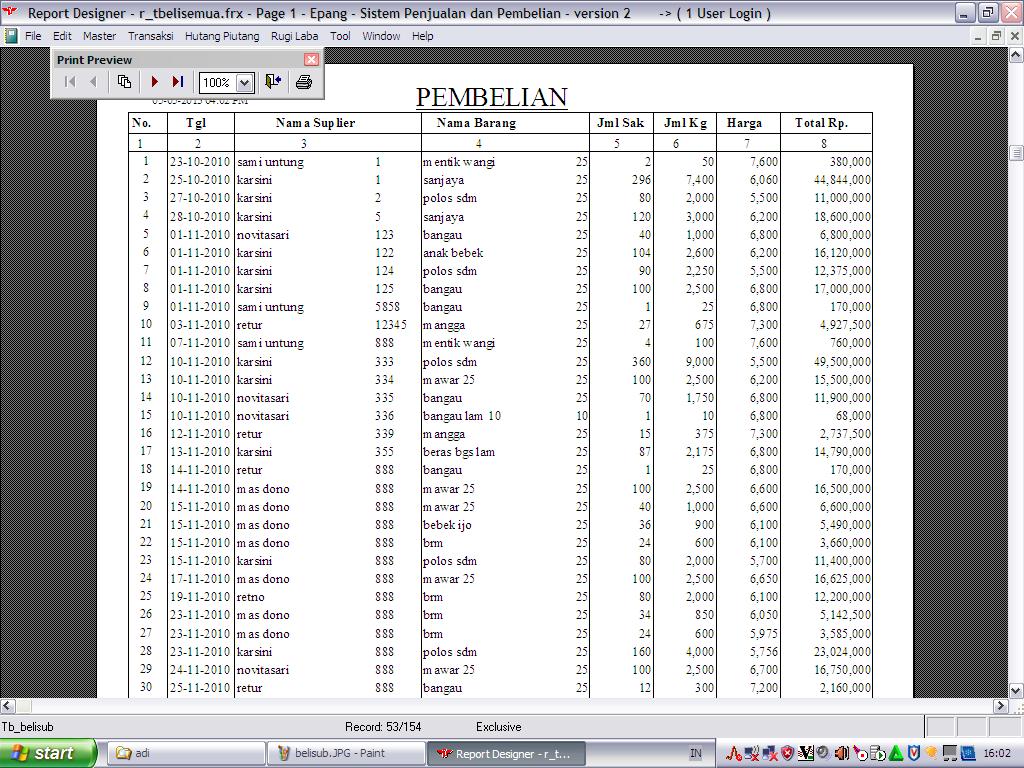
Task: Close the preview with the door icon
Action: click(273, 82)
